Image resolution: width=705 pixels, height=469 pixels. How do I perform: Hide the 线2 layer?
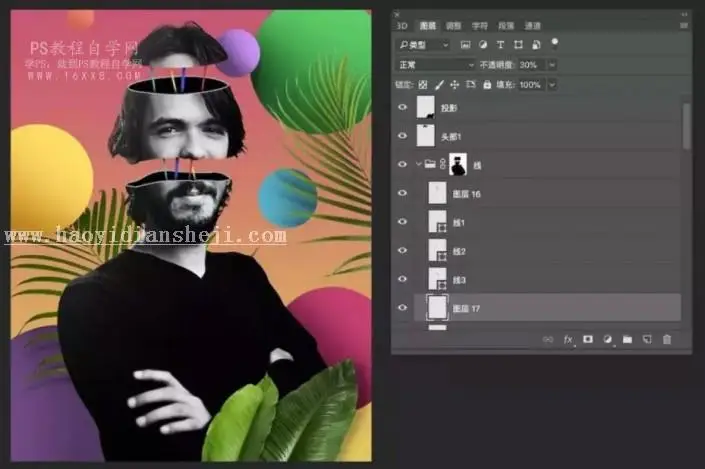402,250
